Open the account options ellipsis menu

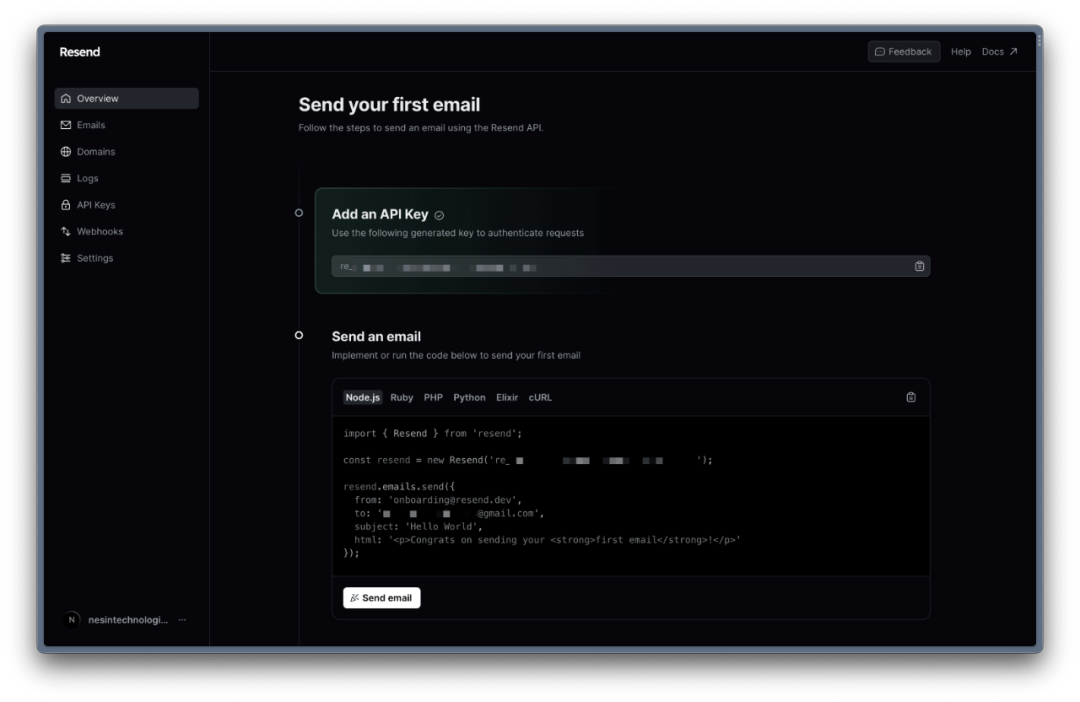pyautogui.click(x=182, y=620)
